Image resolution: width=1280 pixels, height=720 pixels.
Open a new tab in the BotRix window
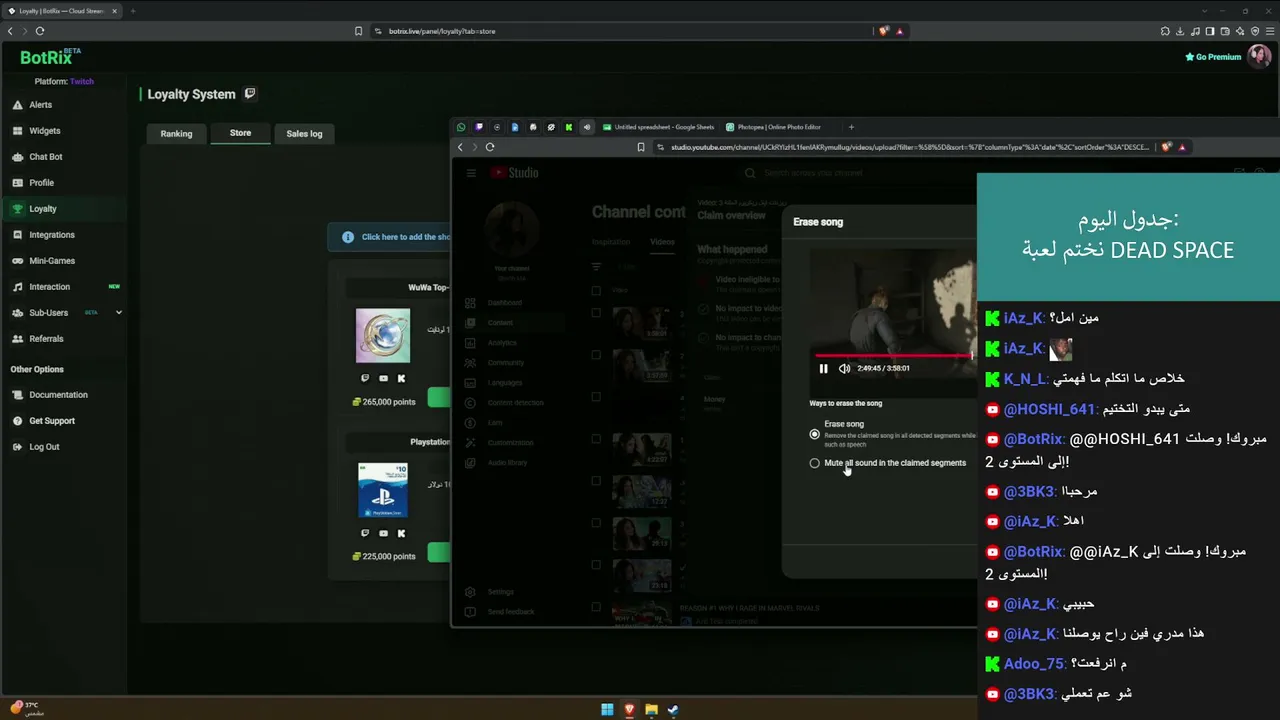(x=133, y=11)
